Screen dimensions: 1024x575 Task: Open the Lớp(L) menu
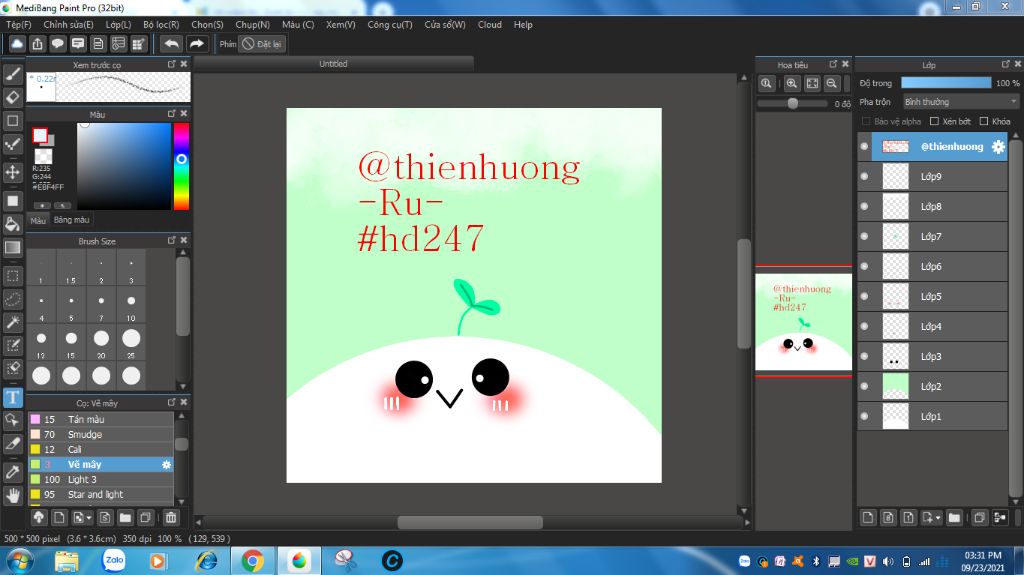point(118,25)
